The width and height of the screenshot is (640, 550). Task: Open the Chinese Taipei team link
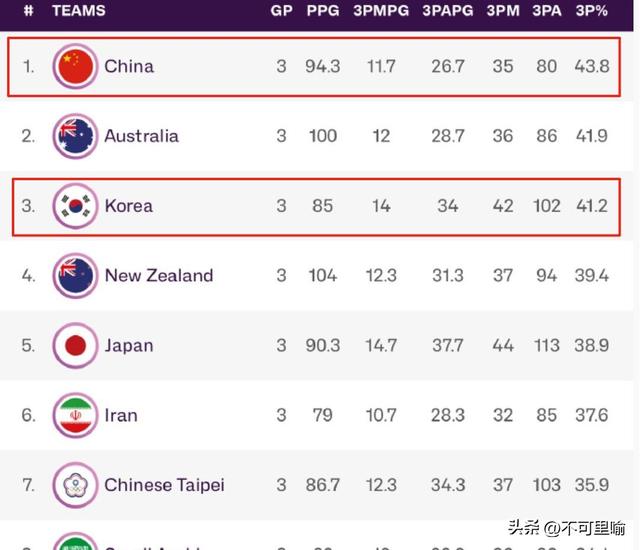pyautogui.click(x=164, y=485)
